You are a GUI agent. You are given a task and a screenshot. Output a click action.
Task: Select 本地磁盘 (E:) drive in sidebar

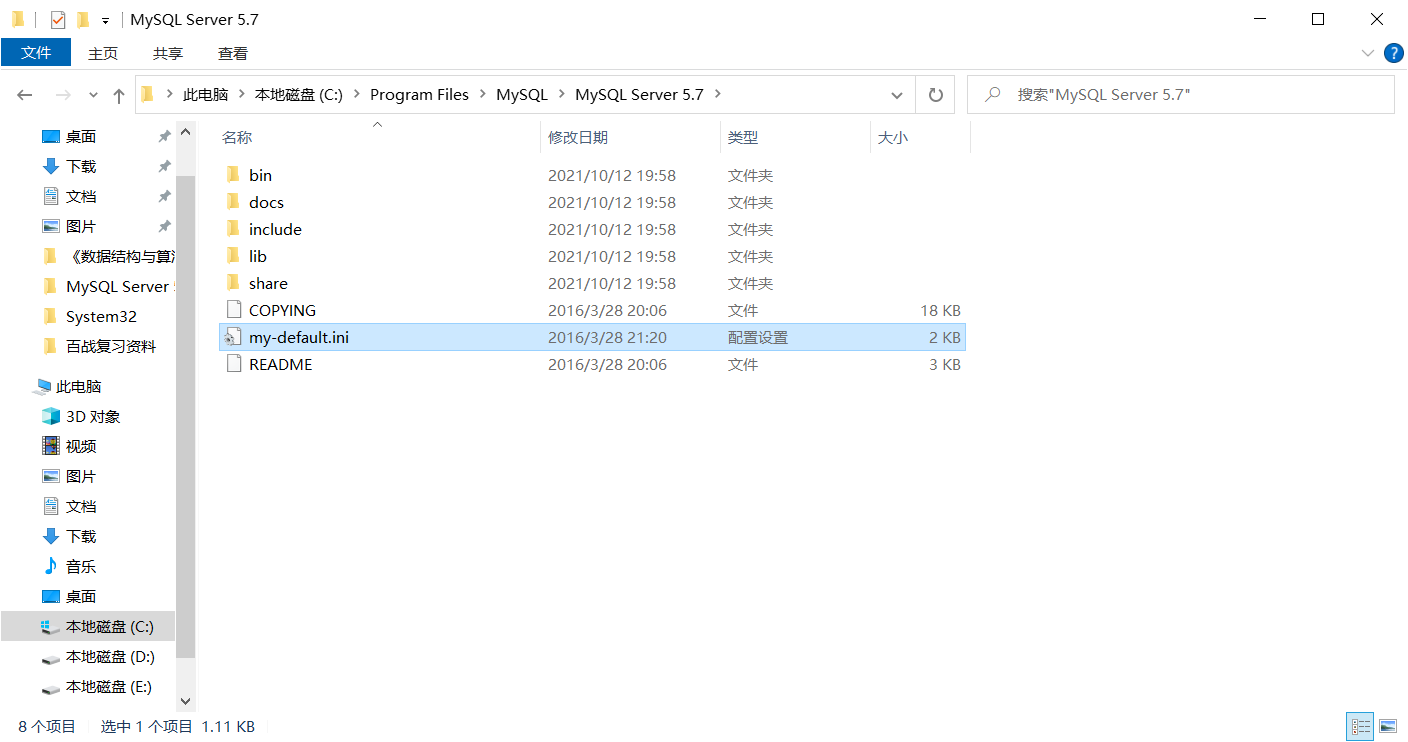coord(109,687)
